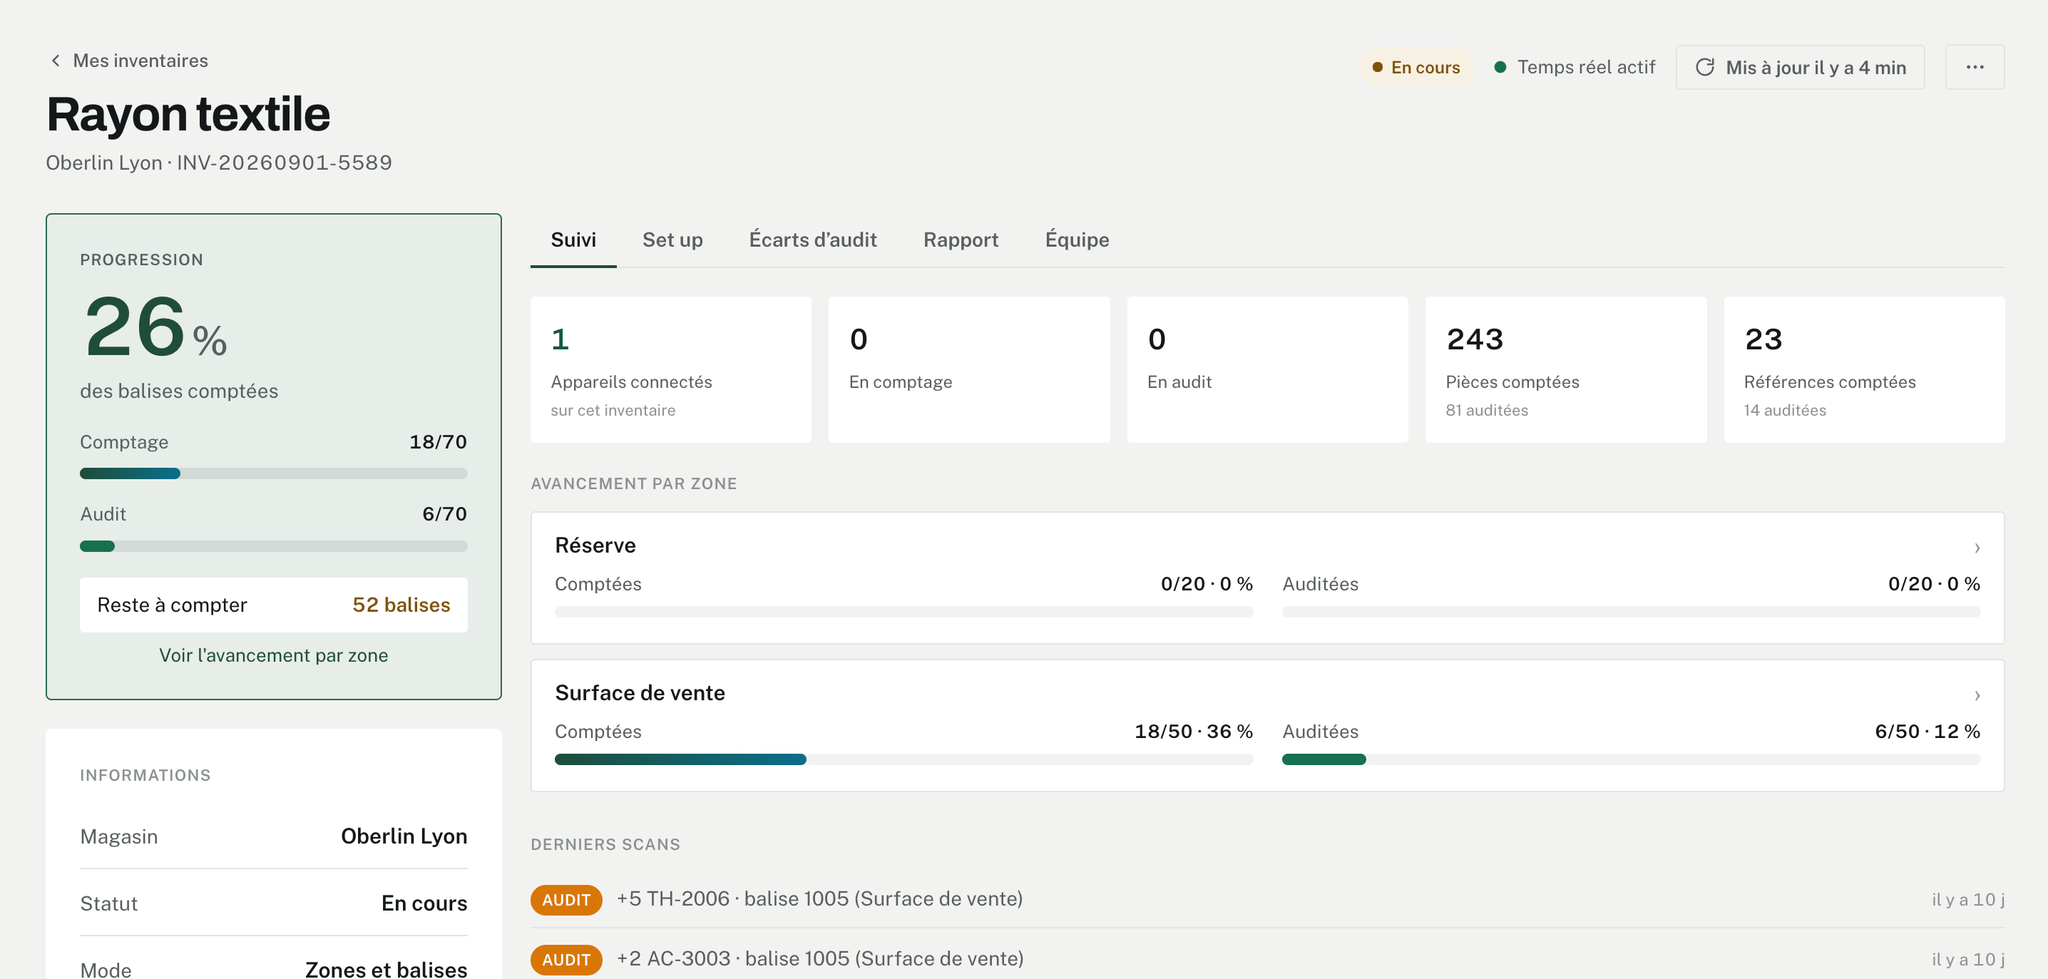Click Surface de vente Auditées progress bar
The width and height of the screenshot is (2048, 979).
coord(1631,760)
